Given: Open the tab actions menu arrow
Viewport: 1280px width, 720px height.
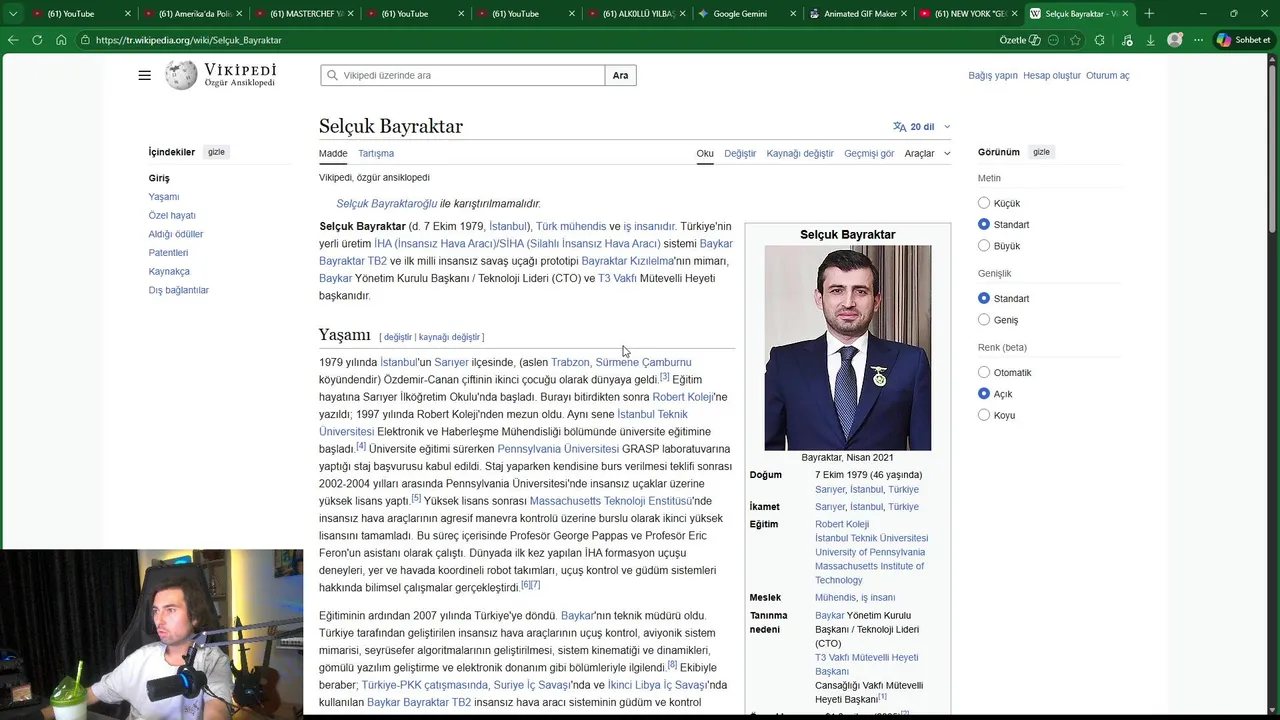Looking at the screenshot, I should [x=13, y=14].
